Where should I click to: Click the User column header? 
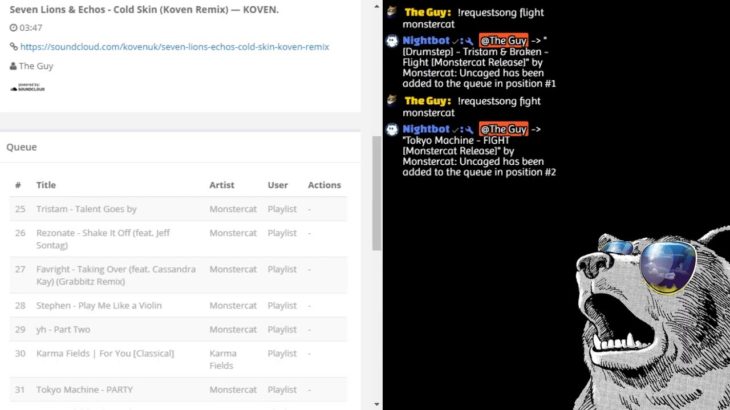tap(277, 185)
